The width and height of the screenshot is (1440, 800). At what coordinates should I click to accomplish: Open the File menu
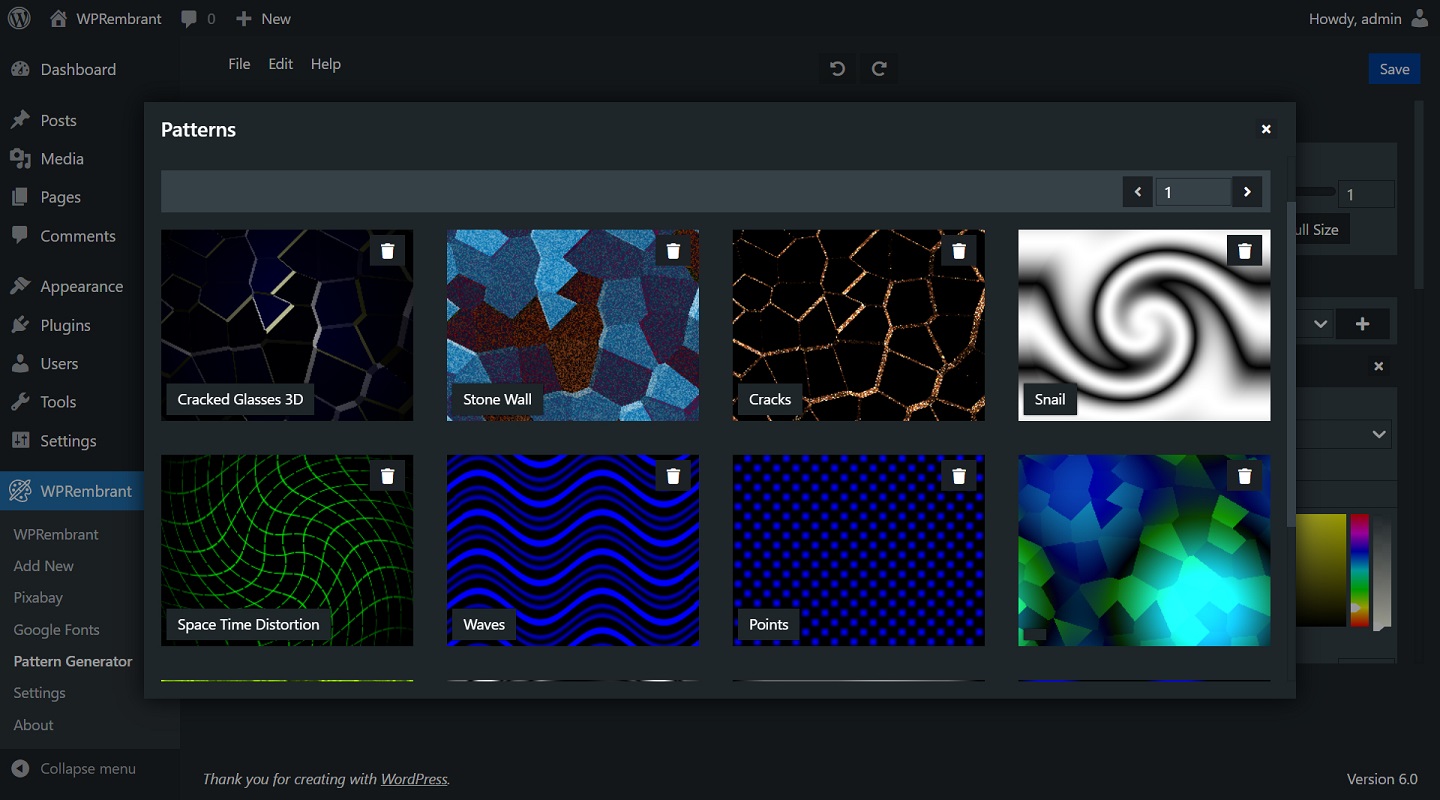(x=239, y=63)
